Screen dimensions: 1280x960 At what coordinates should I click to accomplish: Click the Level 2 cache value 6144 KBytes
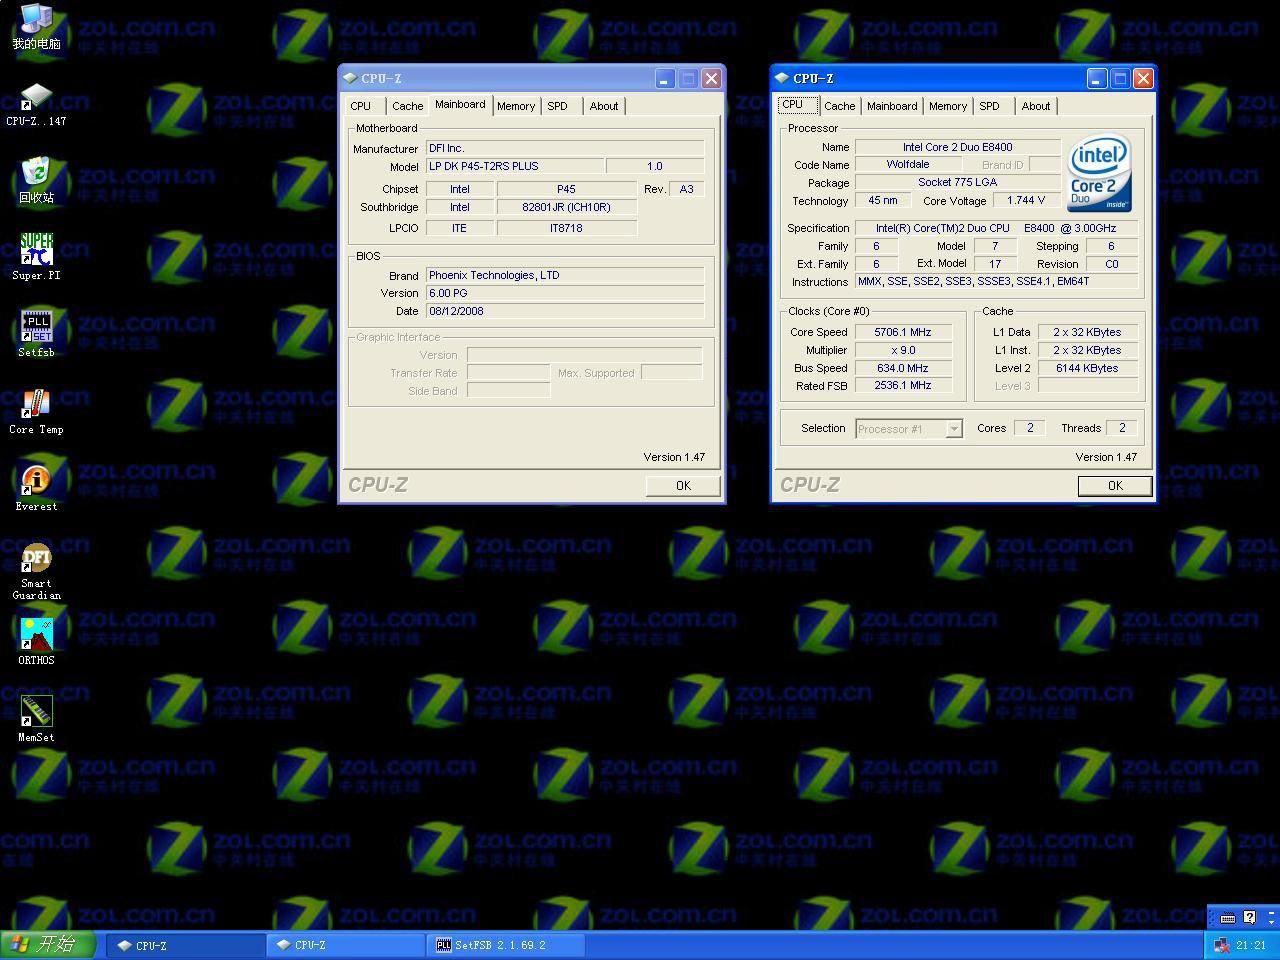(x=1087, y=368)
